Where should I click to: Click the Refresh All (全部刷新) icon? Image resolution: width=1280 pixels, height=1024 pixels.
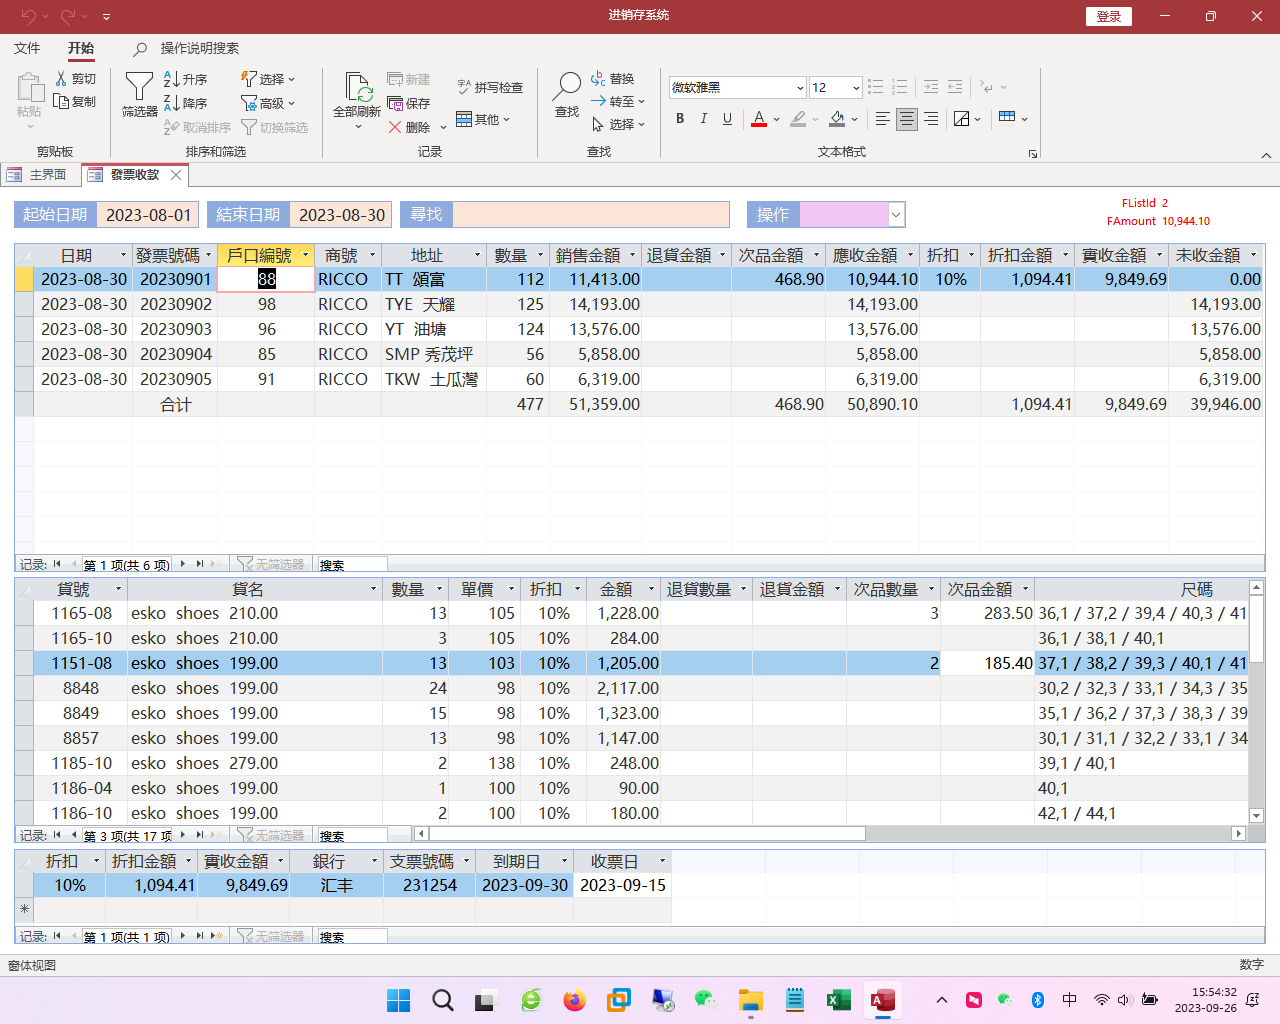(357, 88)
